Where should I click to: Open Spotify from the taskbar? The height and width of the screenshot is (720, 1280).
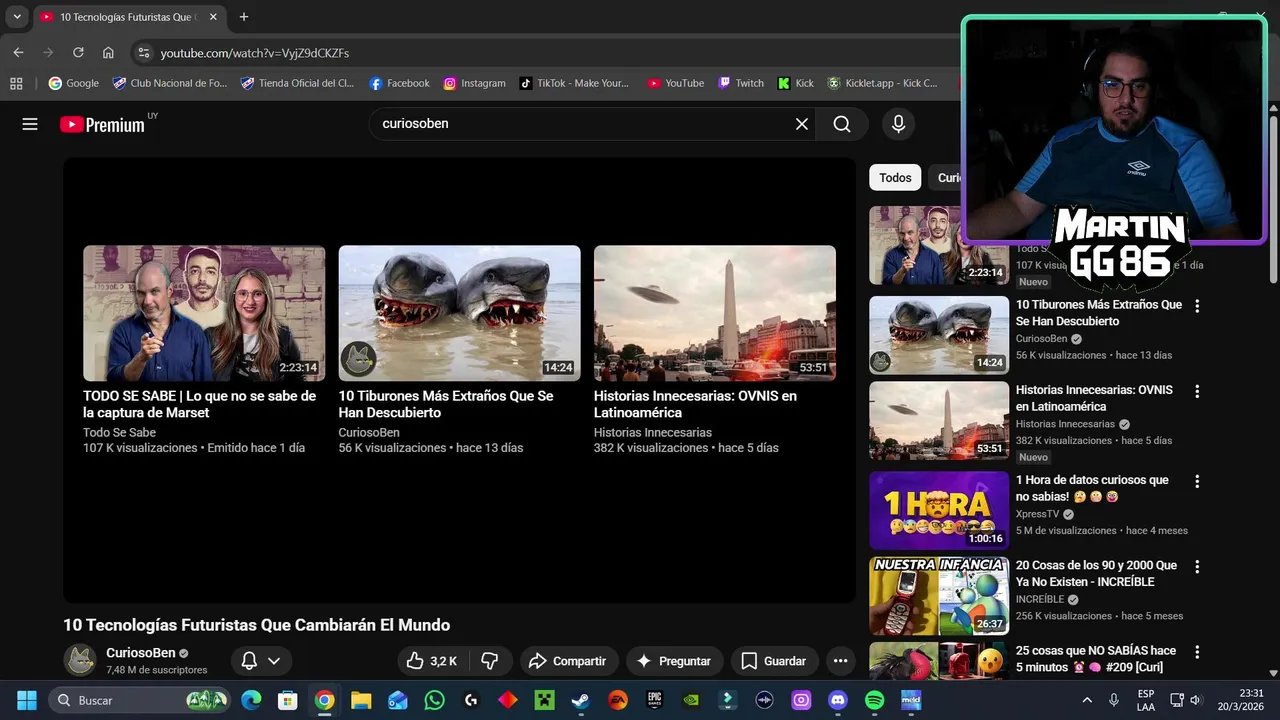point(874,700)
